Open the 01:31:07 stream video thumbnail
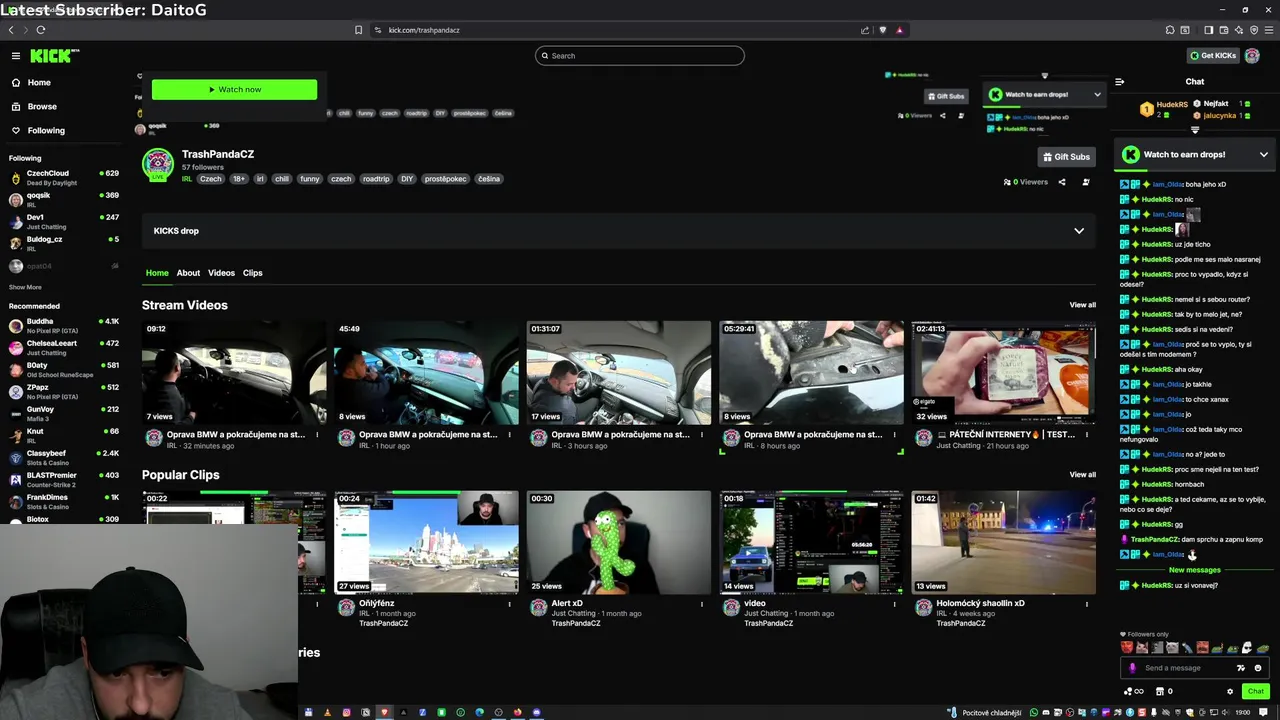1280x720 pixels. (x=619, y=373)
